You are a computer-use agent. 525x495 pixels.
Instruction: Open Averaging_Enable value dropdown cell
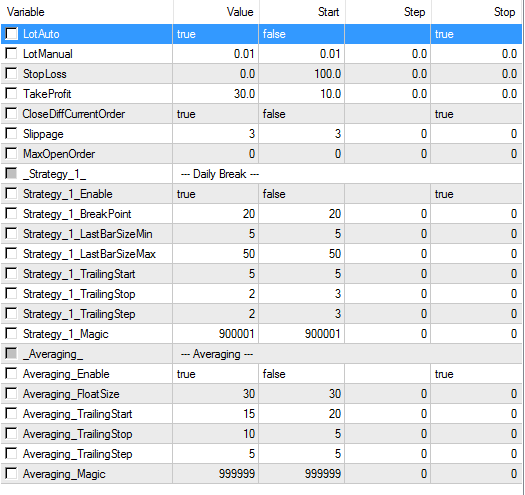216,374
